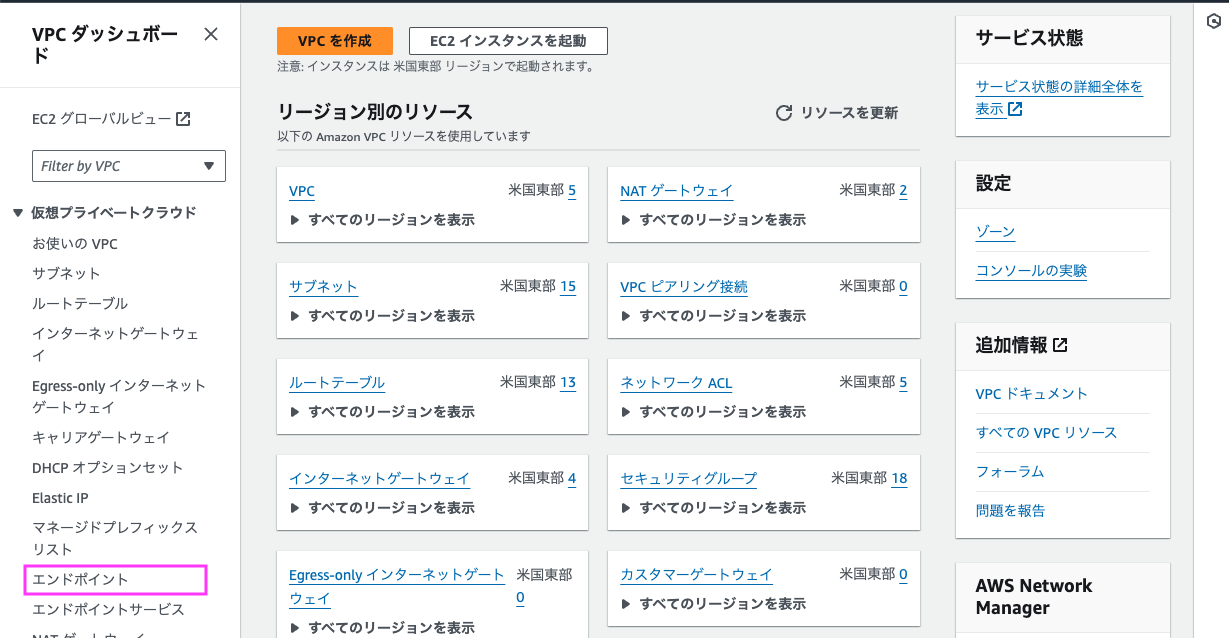Screen dimensions: 1229x638
Task: Expand すべてのリージョンを表示 under セキュリティグループ
Action: (713, 508)
